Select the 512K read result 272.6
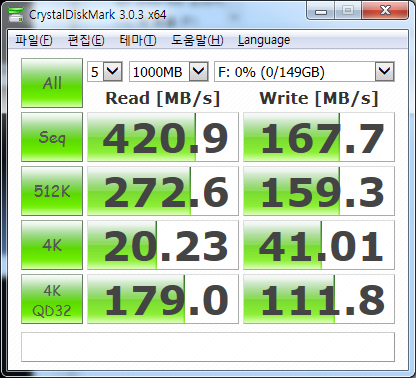 163,191
